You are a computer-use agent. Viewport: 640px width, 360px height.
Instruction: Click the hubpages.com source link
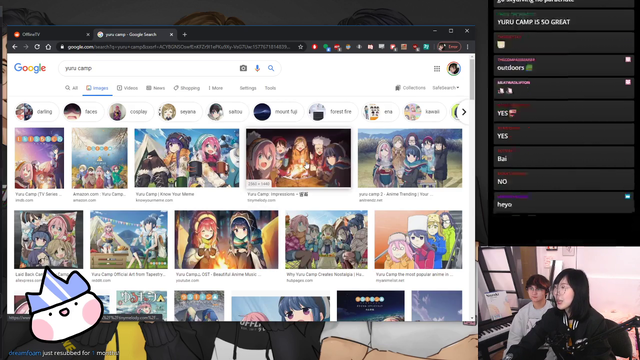pos(300,281)
